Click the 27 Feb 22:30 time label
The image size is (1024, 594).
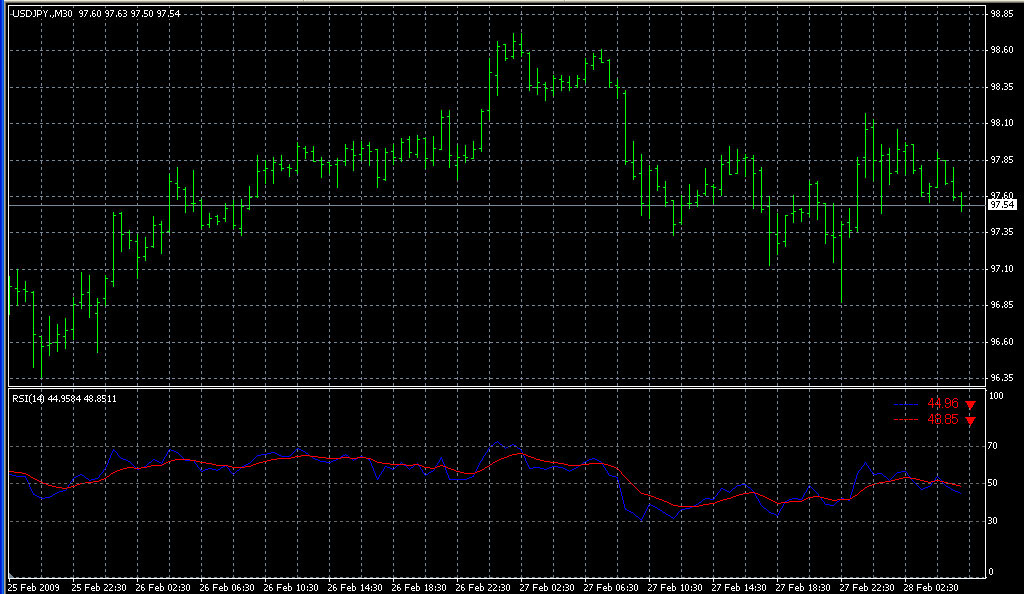point(867,587)
